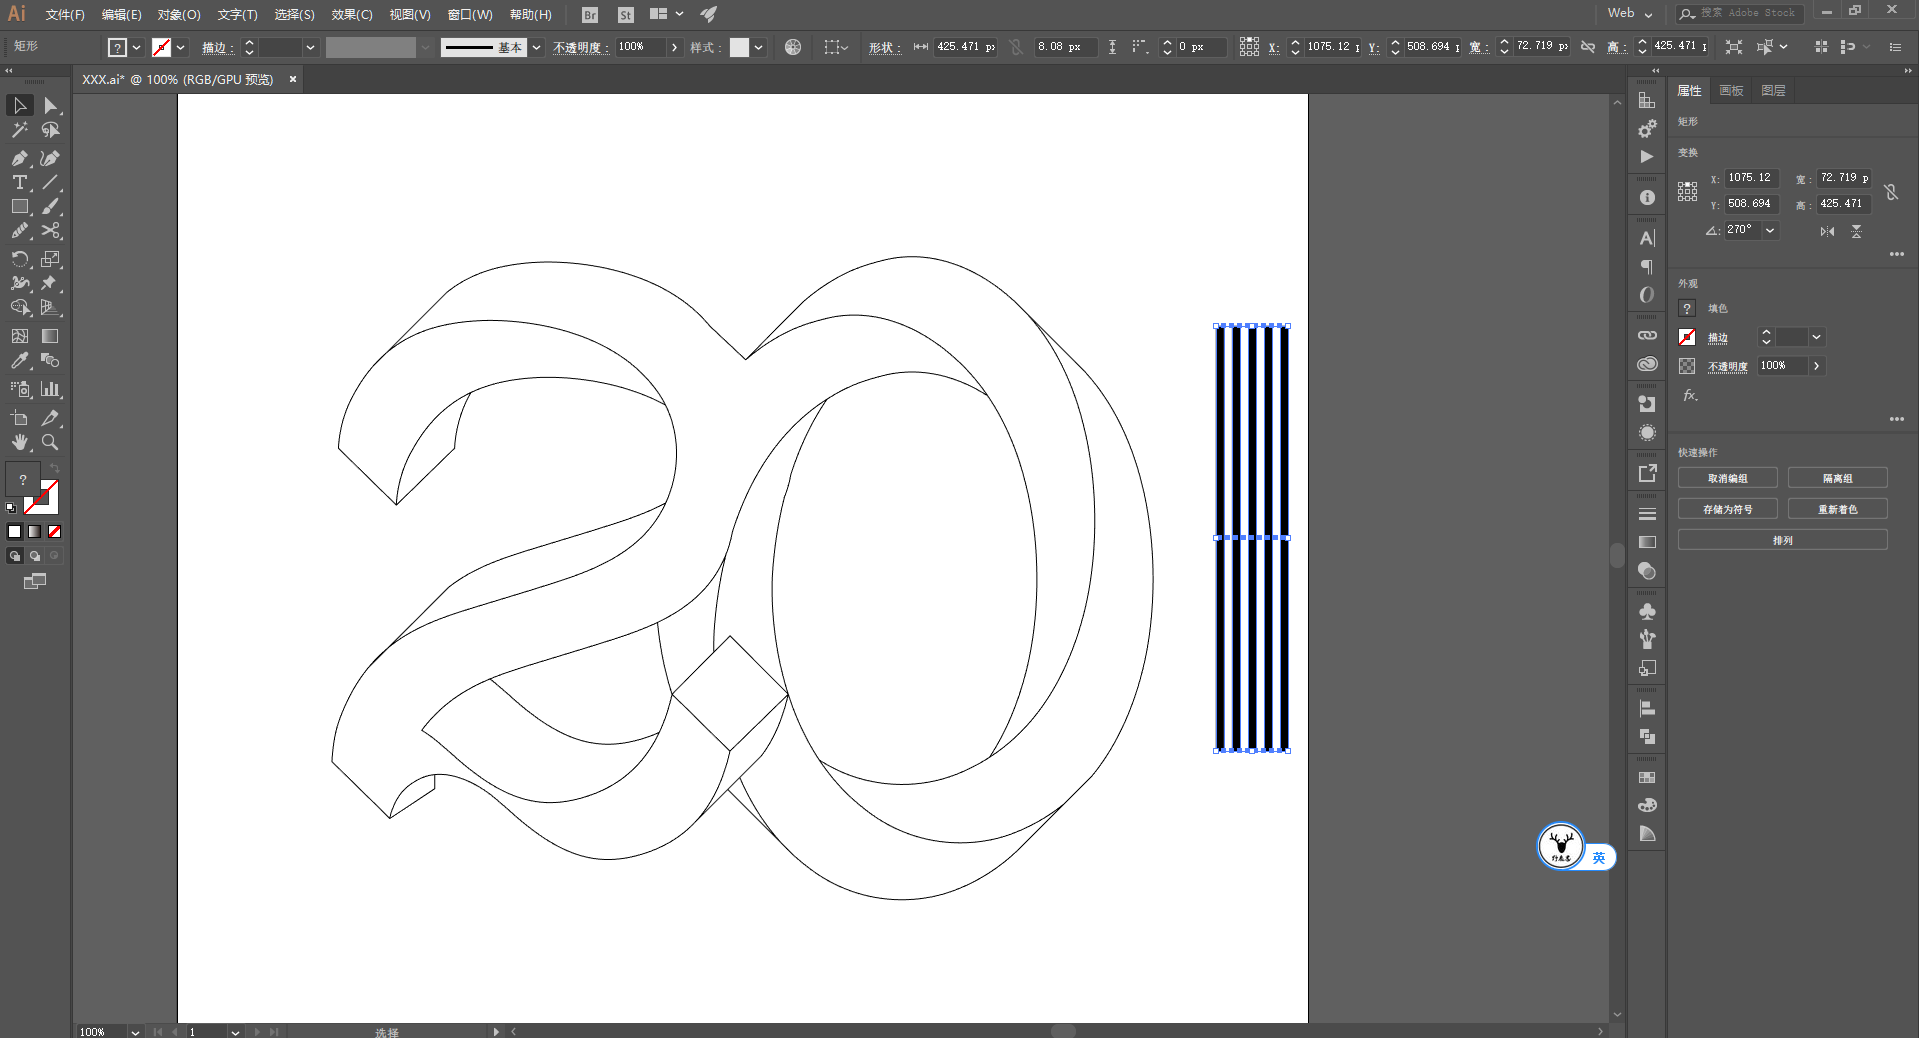Image resolution: width=1919 pixels, height=1038 pixels.
Task: Open the brush definition Basic dropdown
Action: (537, 47)
